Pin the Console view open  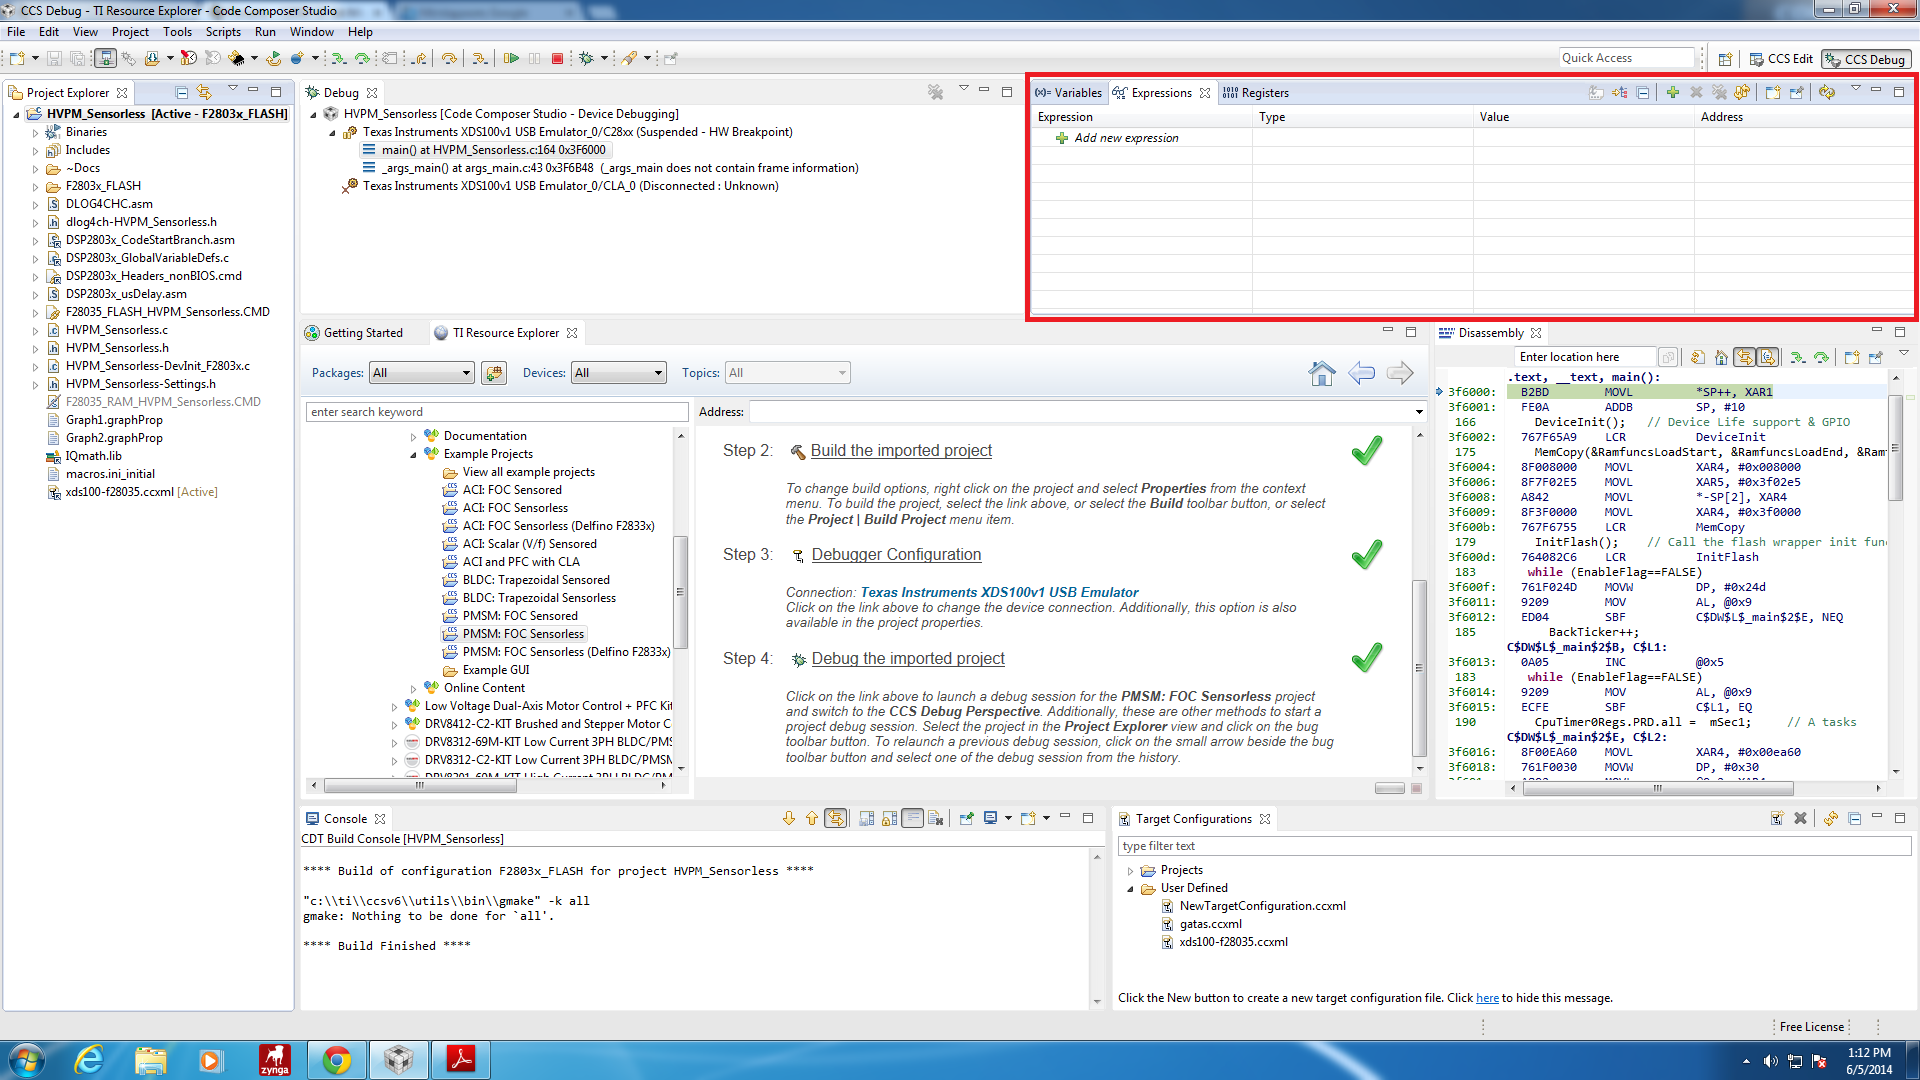968,819
